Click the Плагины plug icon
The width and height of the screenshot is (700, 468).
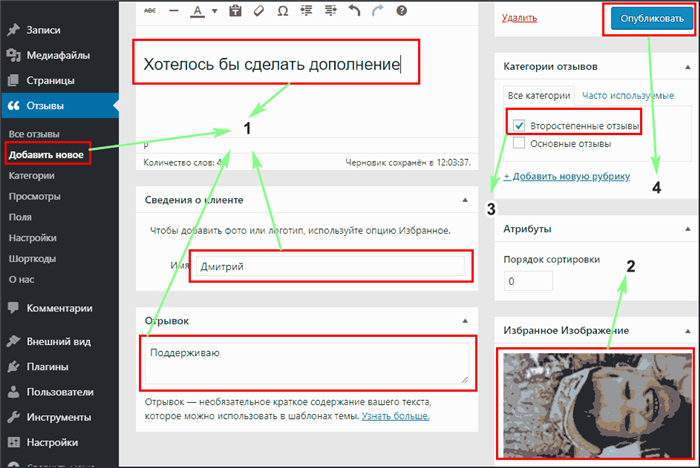point(13,367)
